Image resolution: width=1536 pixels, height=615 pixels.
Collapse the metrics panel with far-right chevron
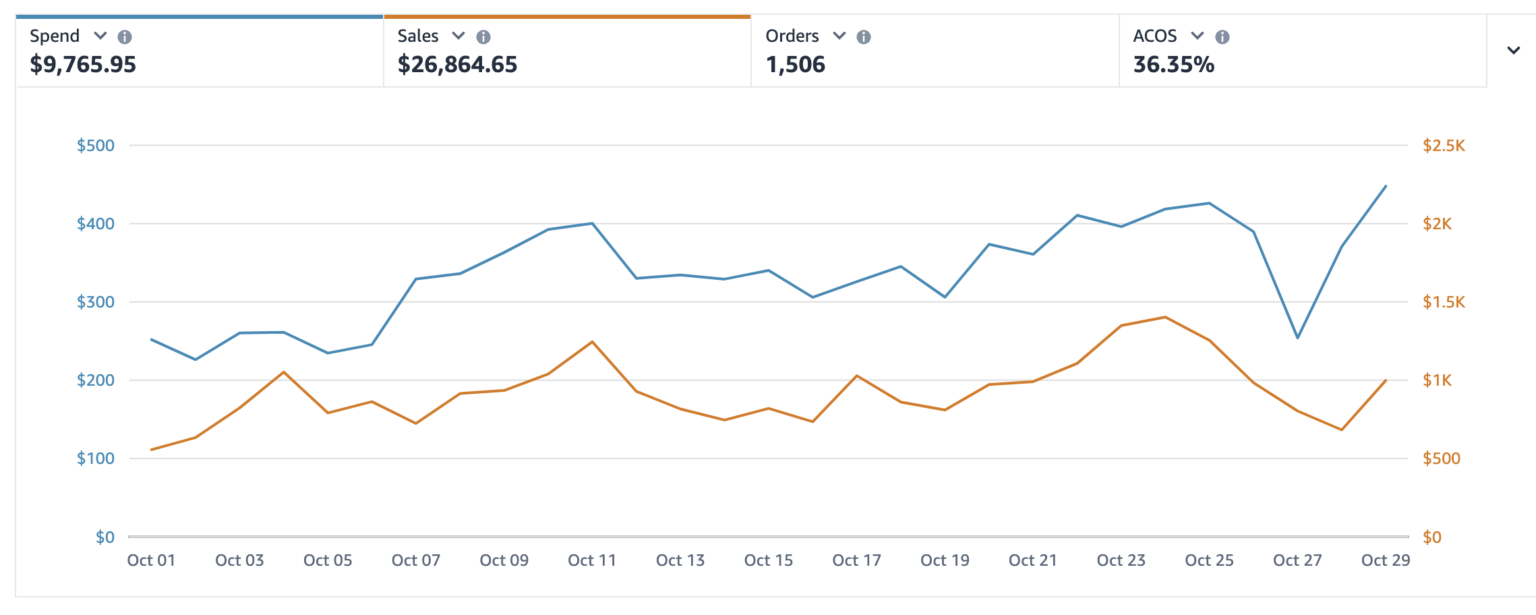point(1513,51)
